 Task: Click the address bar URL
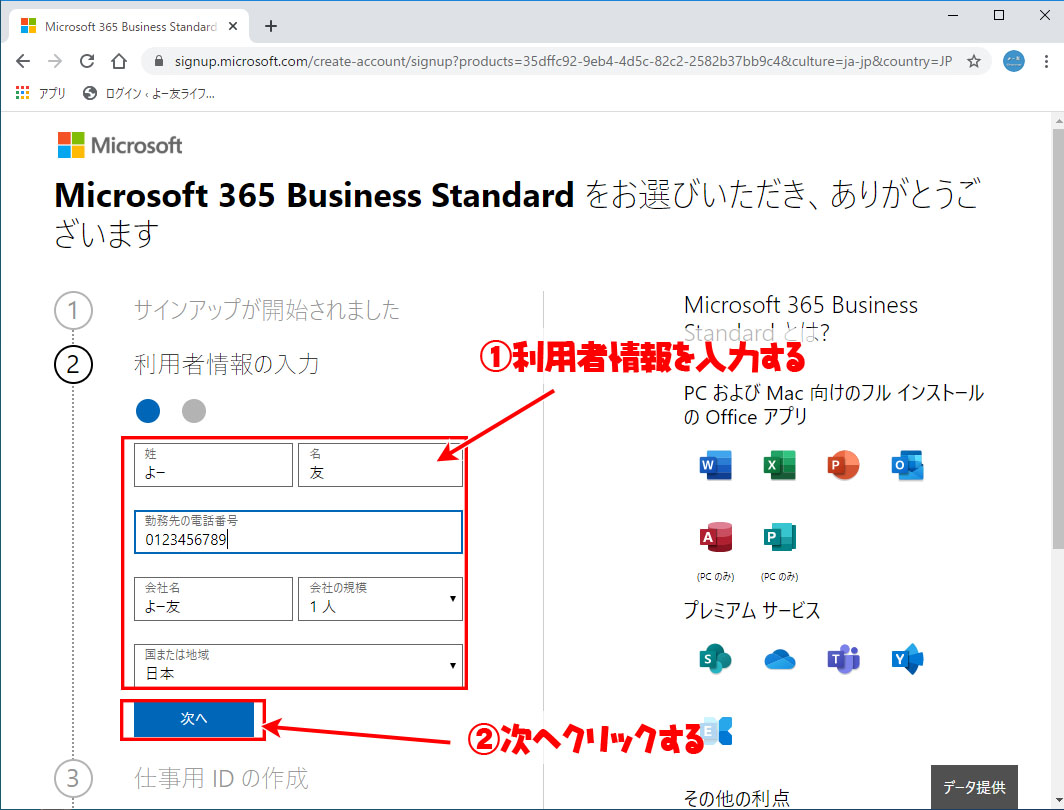click(563, 61)
